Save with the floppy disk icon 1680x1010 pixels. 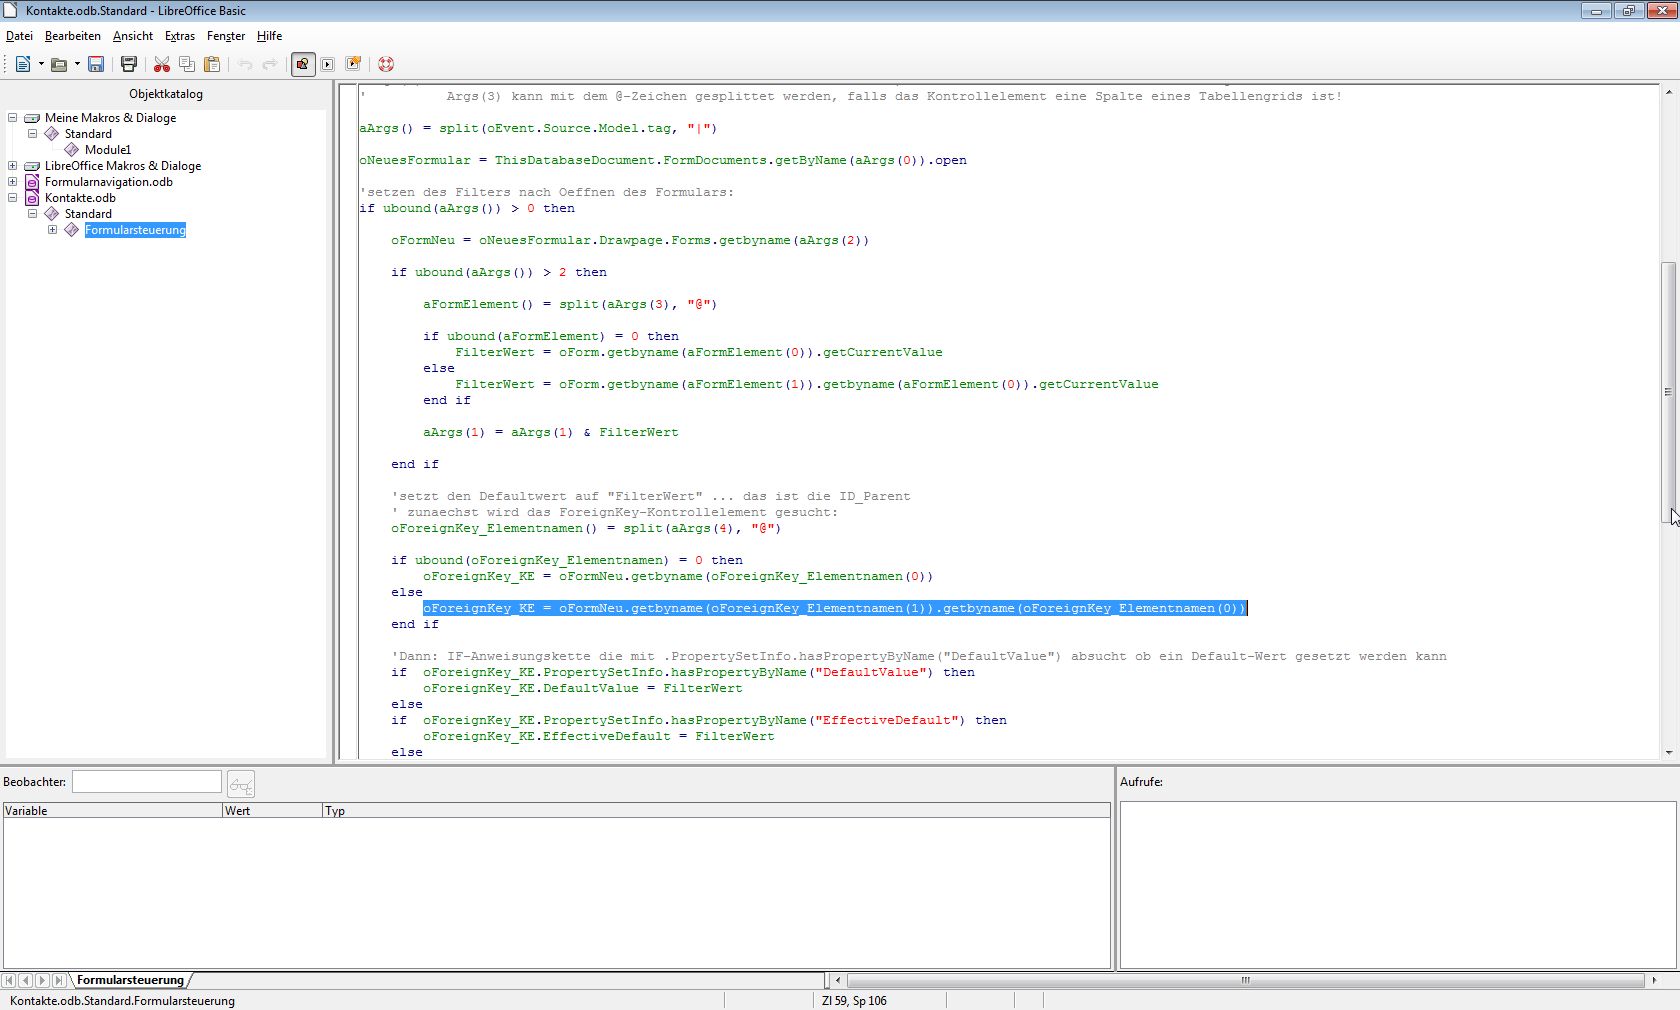tap(96, 64)
